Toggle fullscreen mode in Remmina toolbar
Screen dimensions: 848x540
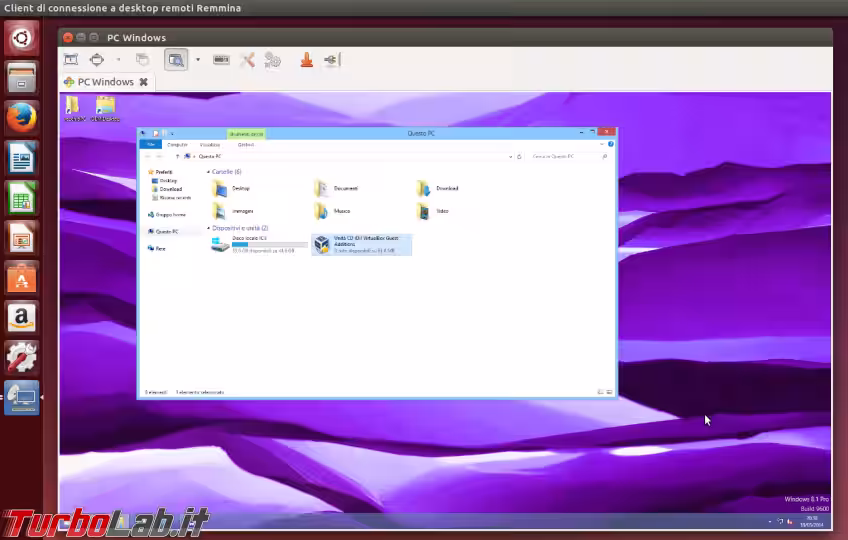click(97, 60)
